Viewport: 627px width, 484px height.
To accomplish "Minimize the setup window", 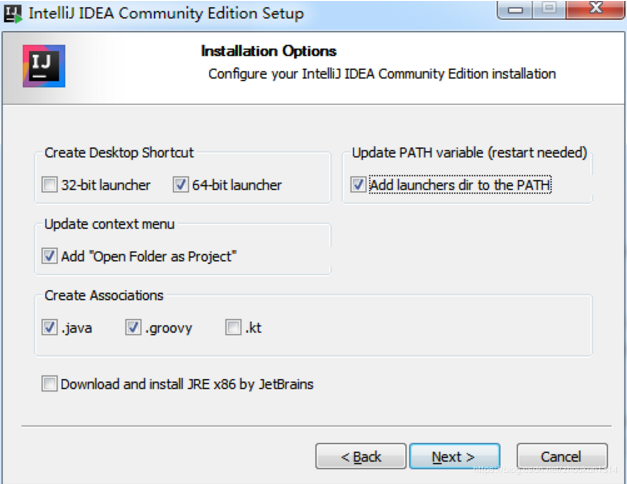I will pyautogui.click(x=516, y=12).
